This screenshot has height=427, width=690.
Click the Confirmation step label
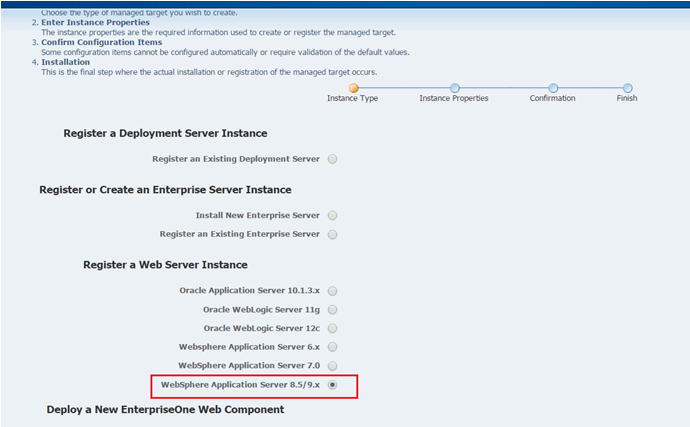pos(552,98)
